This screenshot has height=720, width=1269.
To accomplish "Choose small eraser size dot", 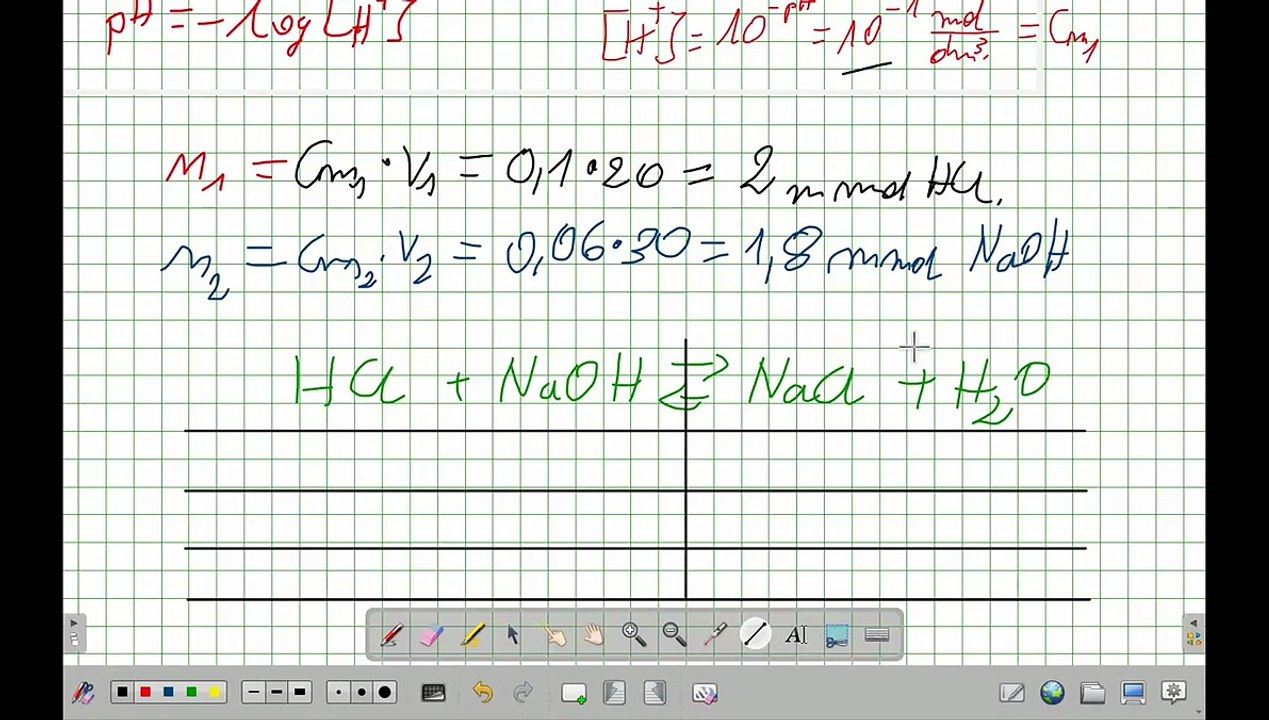I will [339, 692].
